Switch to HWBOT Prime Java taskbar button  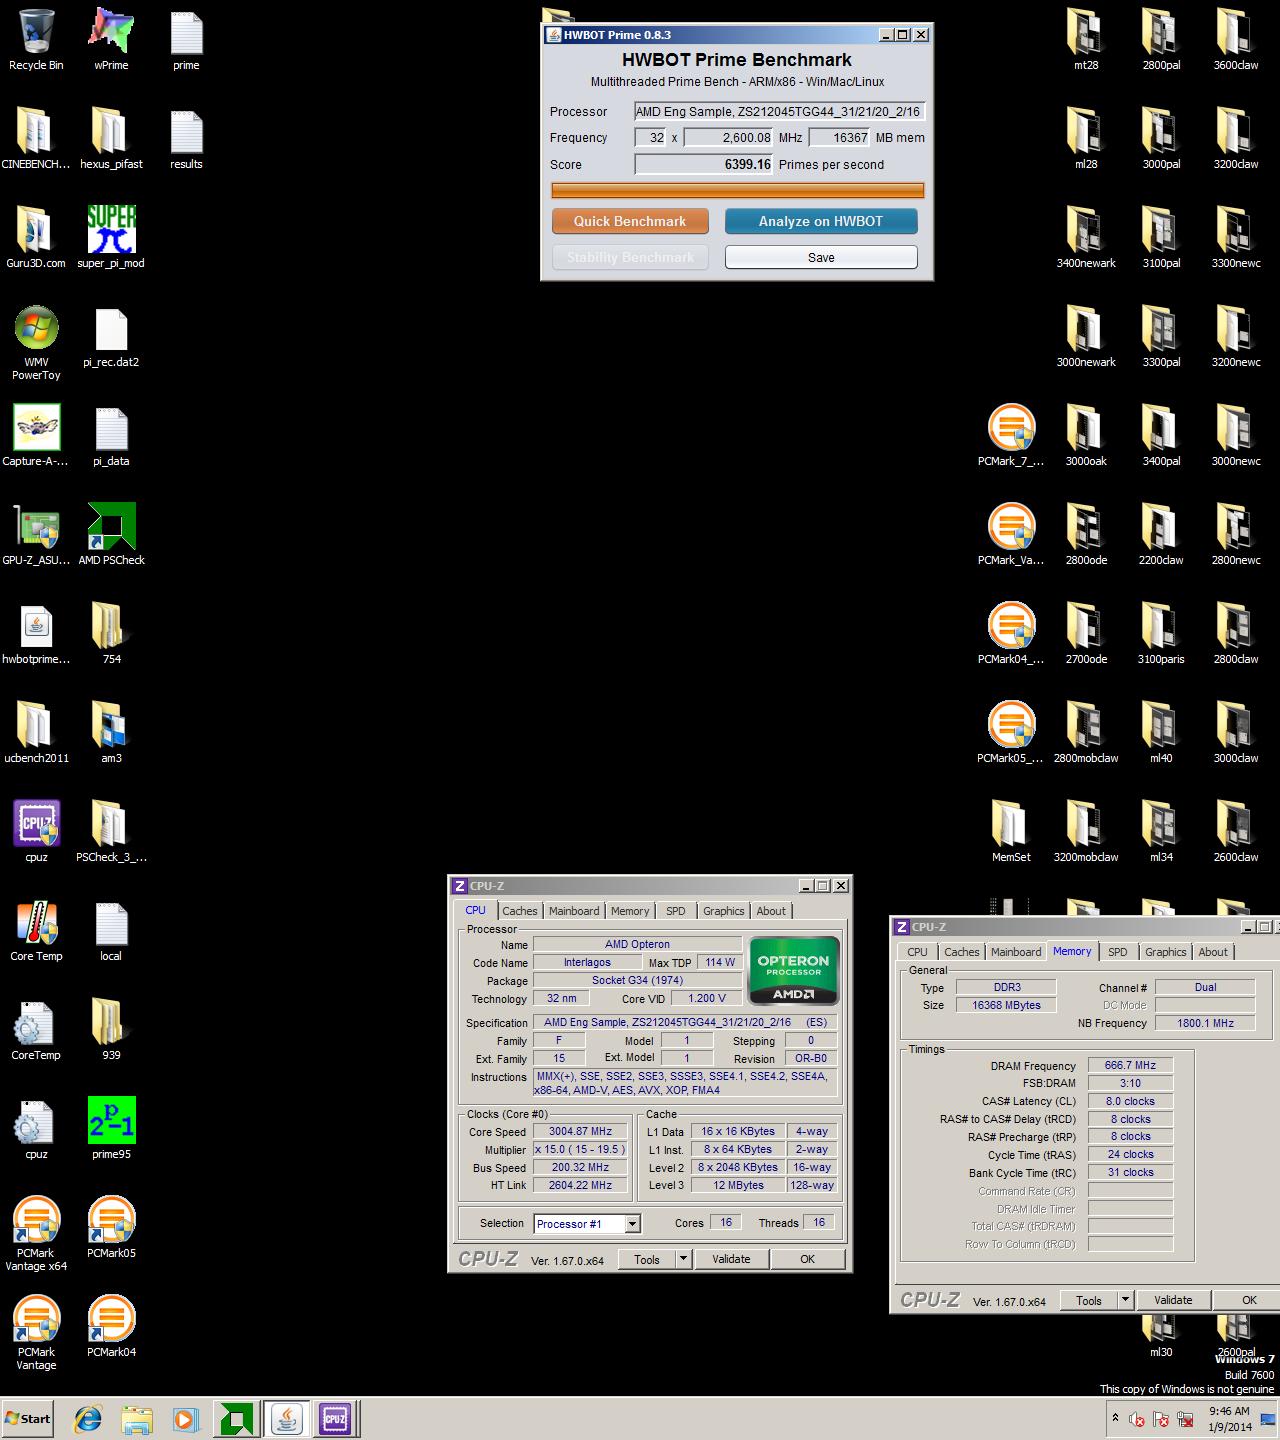pos(287,1418)
